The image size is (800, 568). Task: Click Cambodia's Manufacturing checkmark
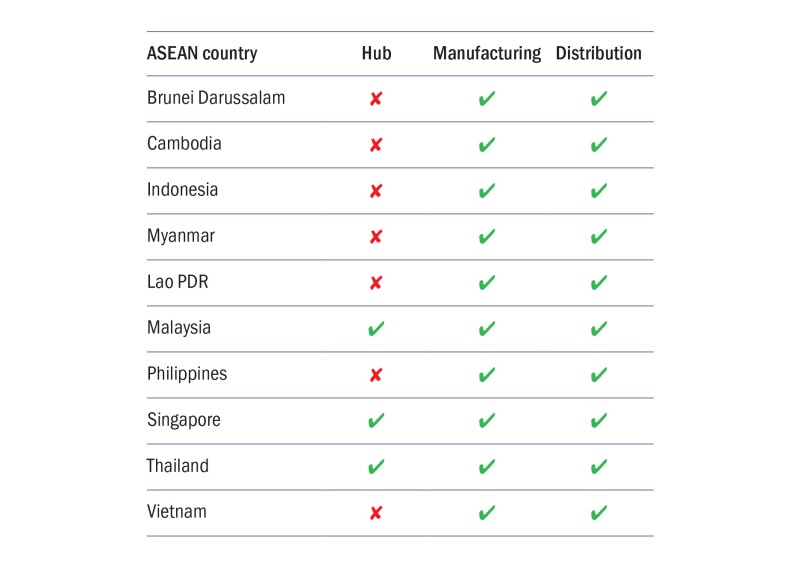pos(487,145)
